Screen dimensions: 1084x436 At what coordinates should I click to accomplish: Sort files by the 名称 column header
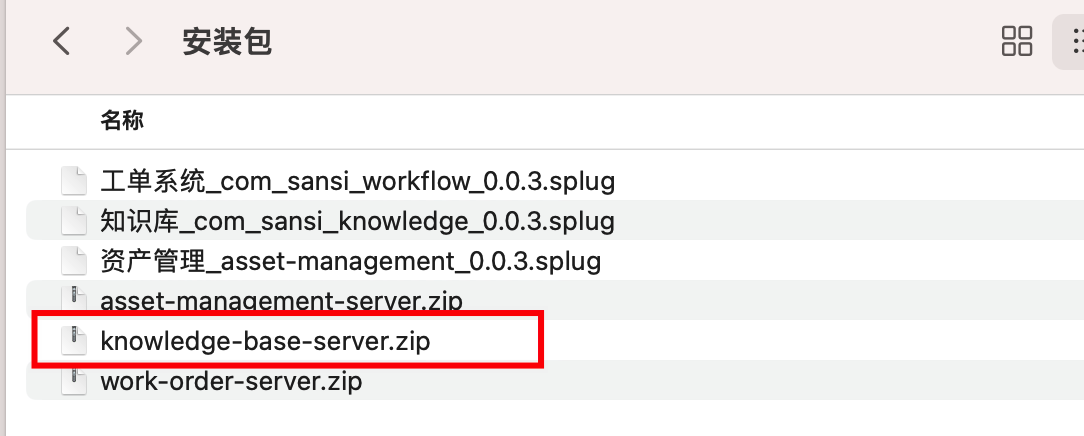point(122,120)
